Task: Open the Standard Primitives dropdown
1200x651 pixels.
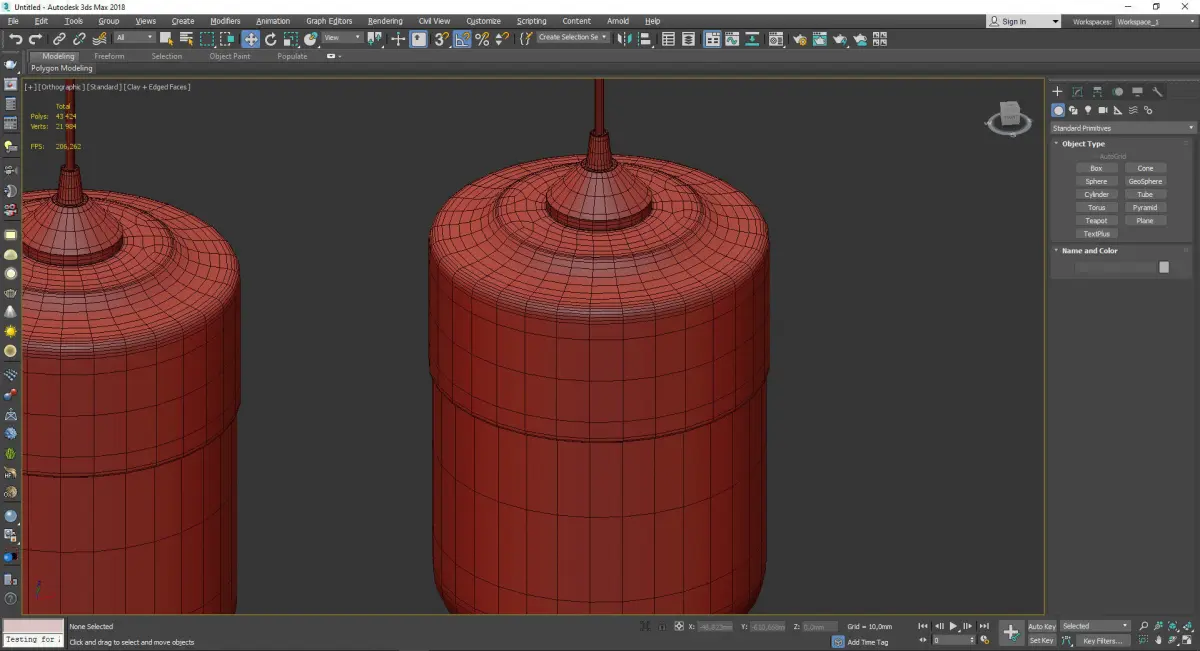Action: [1122, 128]
